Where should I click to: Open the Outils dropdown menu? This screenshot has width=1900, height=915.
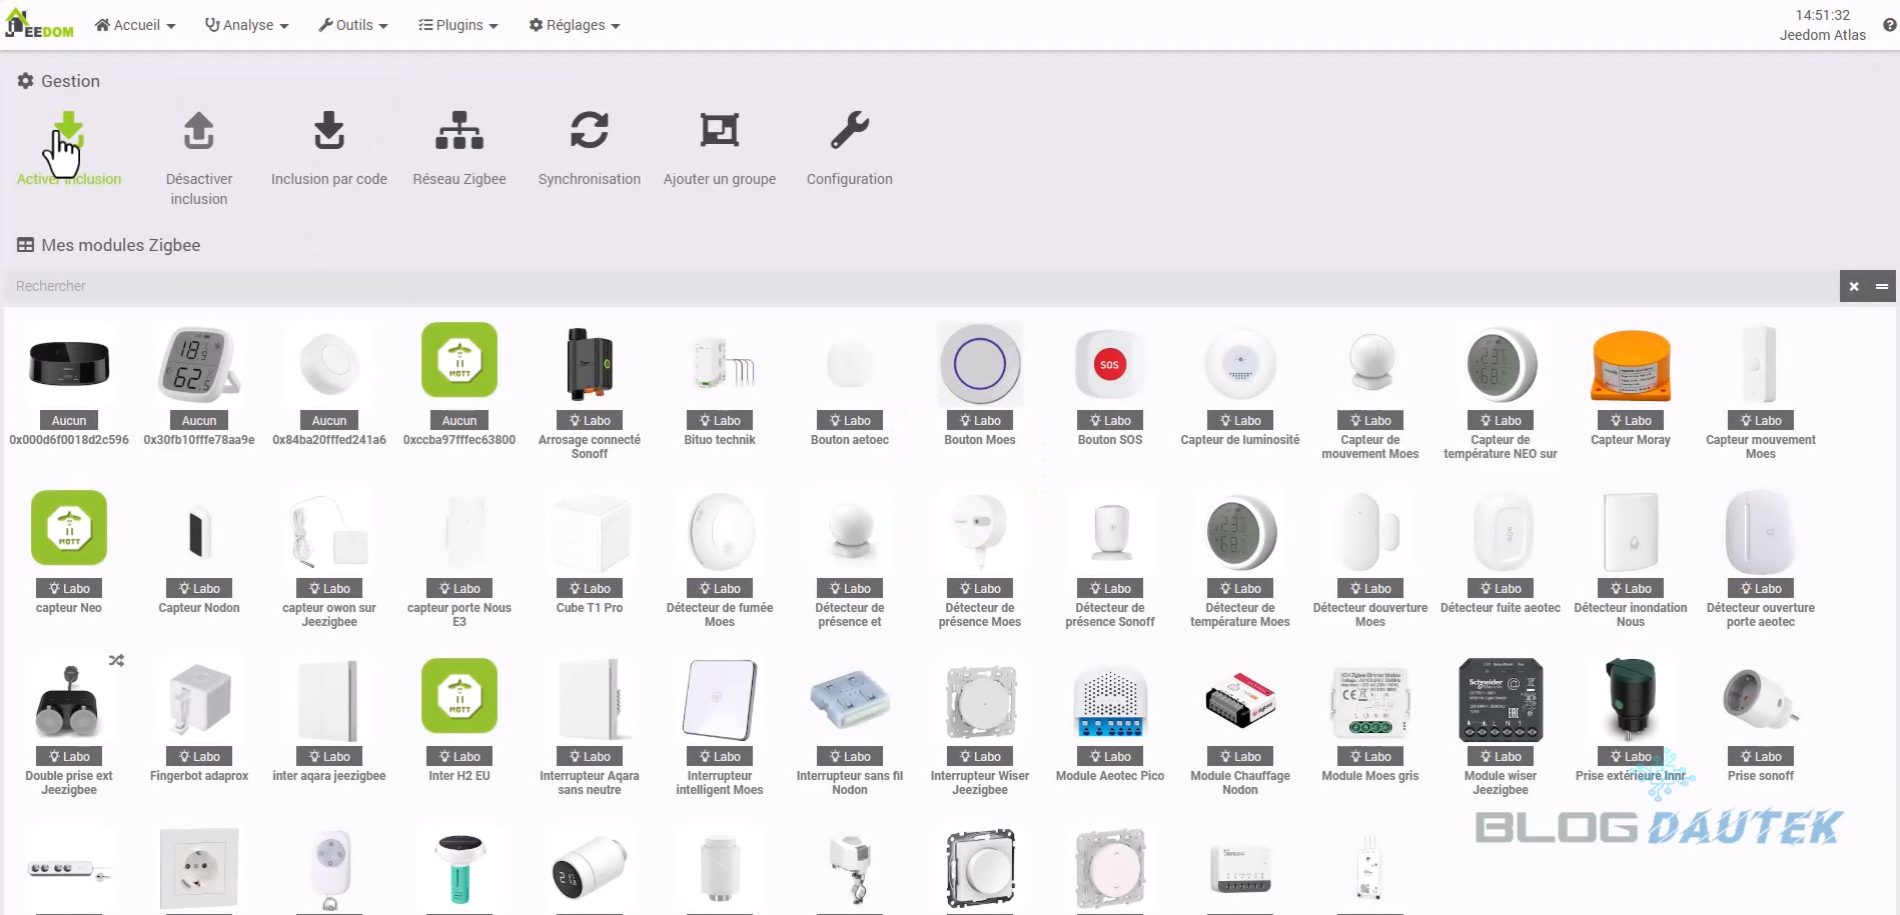353,25
